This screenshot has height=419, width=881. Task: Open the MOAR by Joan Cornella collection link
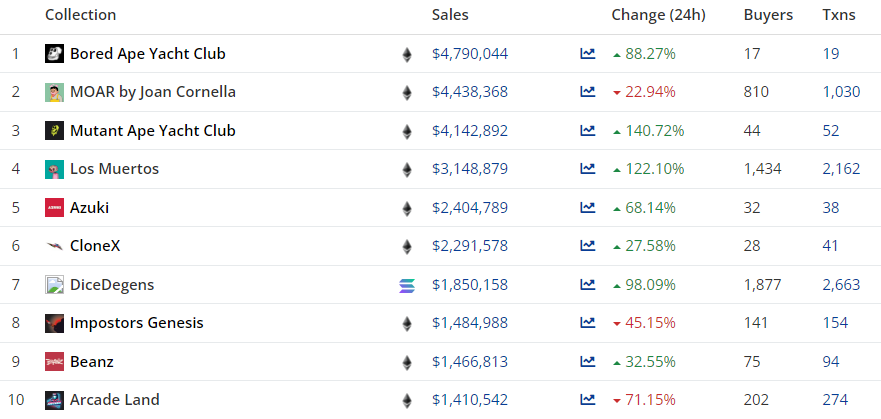click(153, 92)
